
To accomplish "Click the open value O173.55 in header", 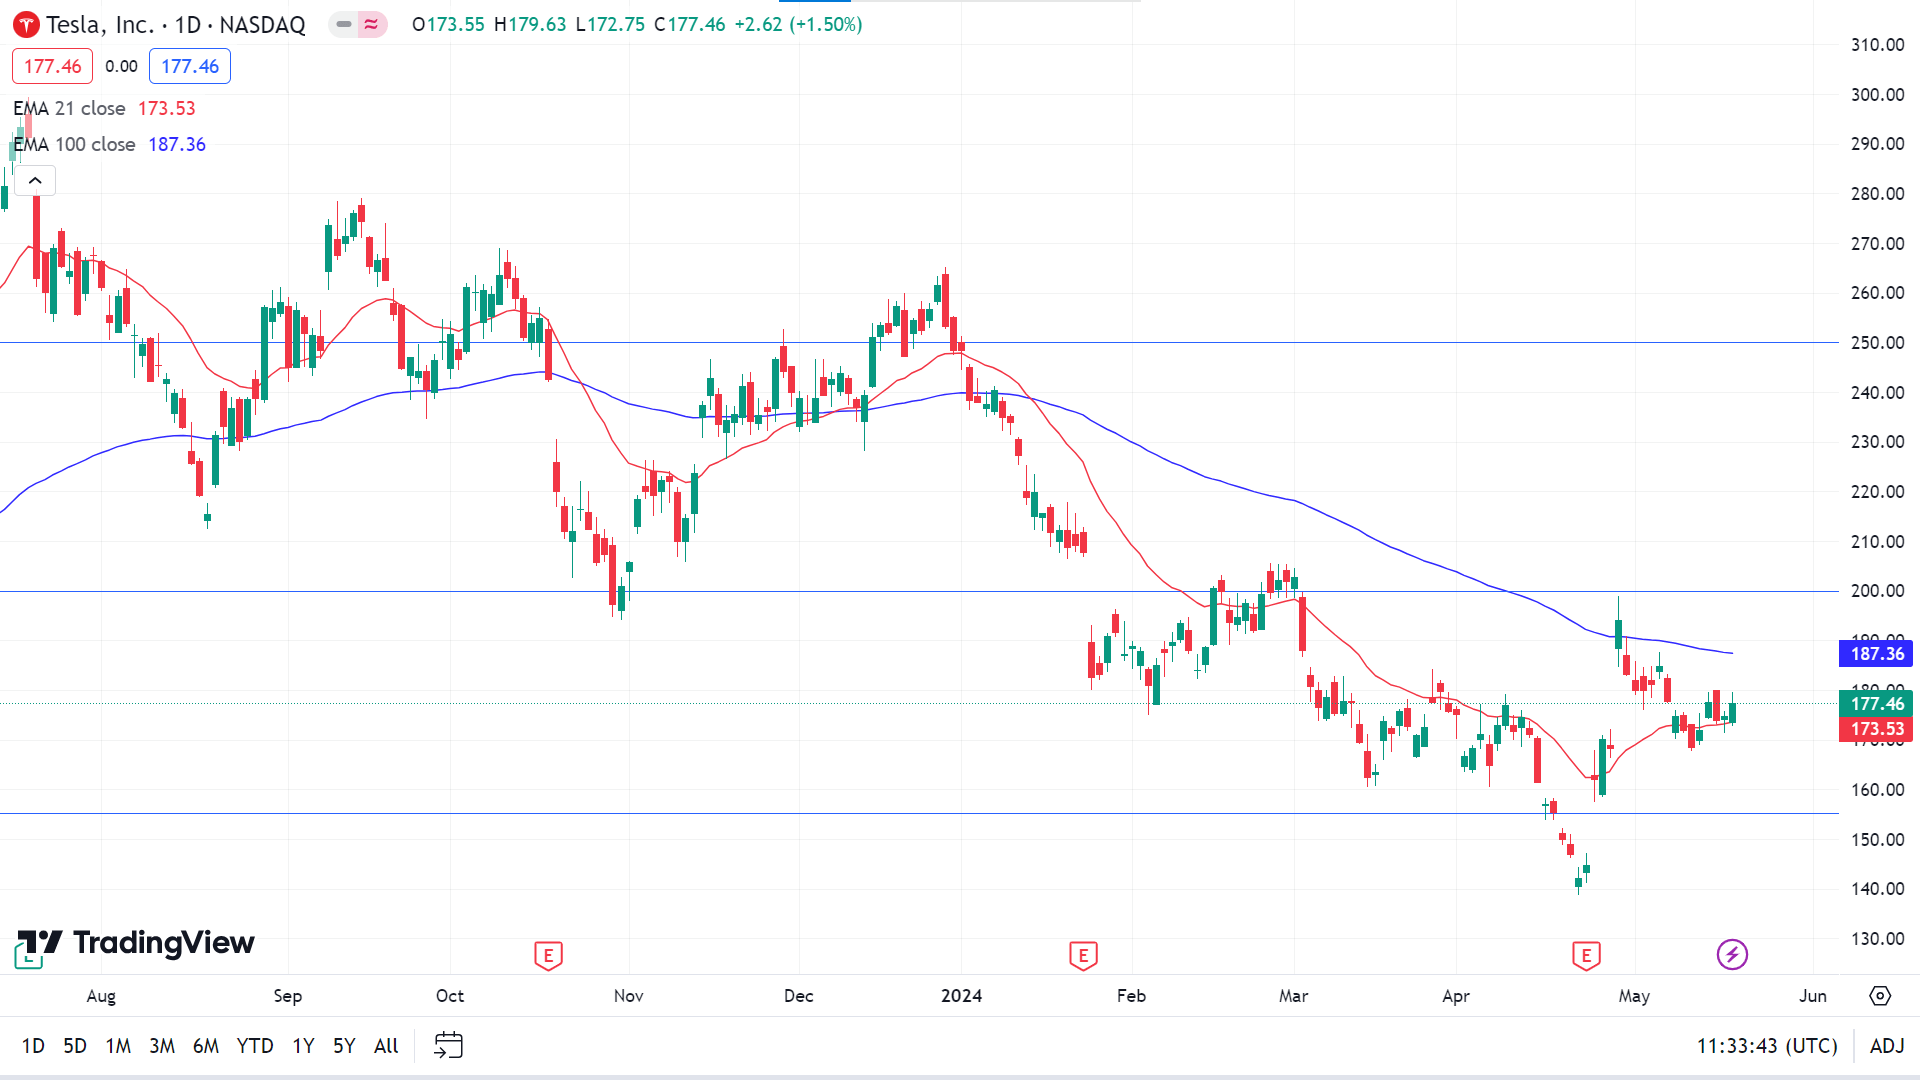I will click(448, 24).
